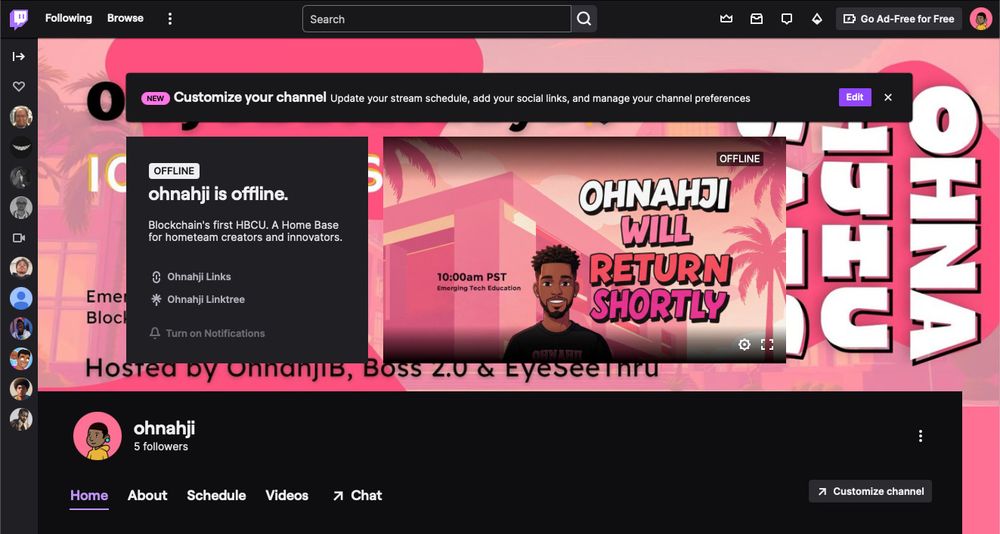This screenshot has height=534, width=1000.
Task: Open the notifications inbox icon
Action: (756, 19)
